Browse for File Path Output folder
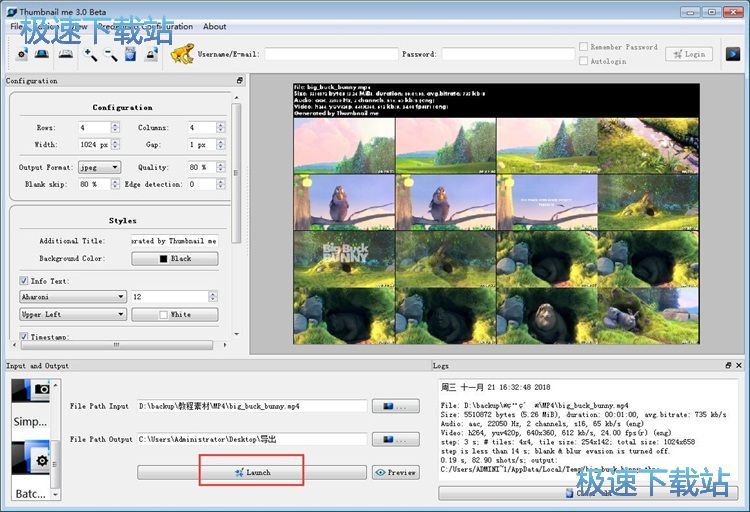Screen dimensions: 750x512 [396, 439]
